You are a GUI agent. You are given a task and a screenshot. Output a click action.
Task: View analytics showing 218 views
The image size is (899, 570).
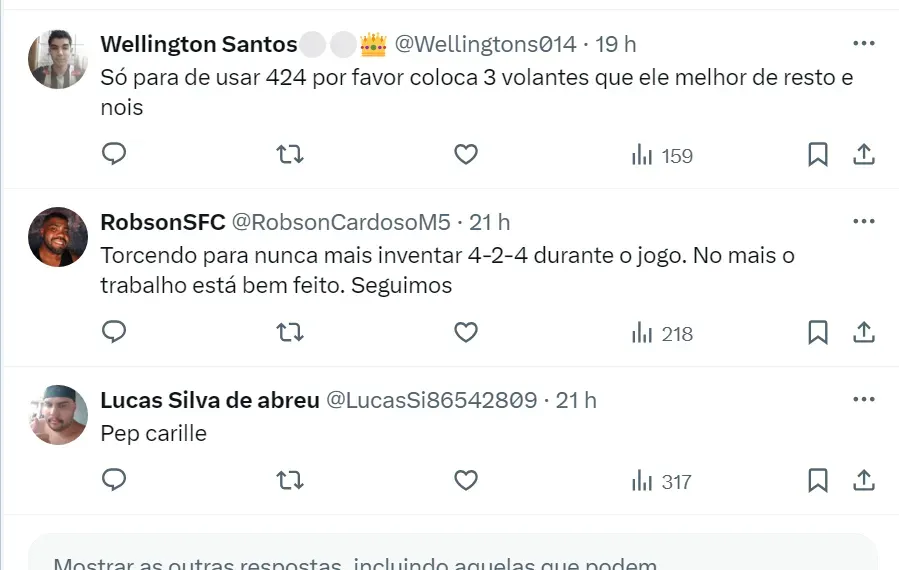coord(662,334)
